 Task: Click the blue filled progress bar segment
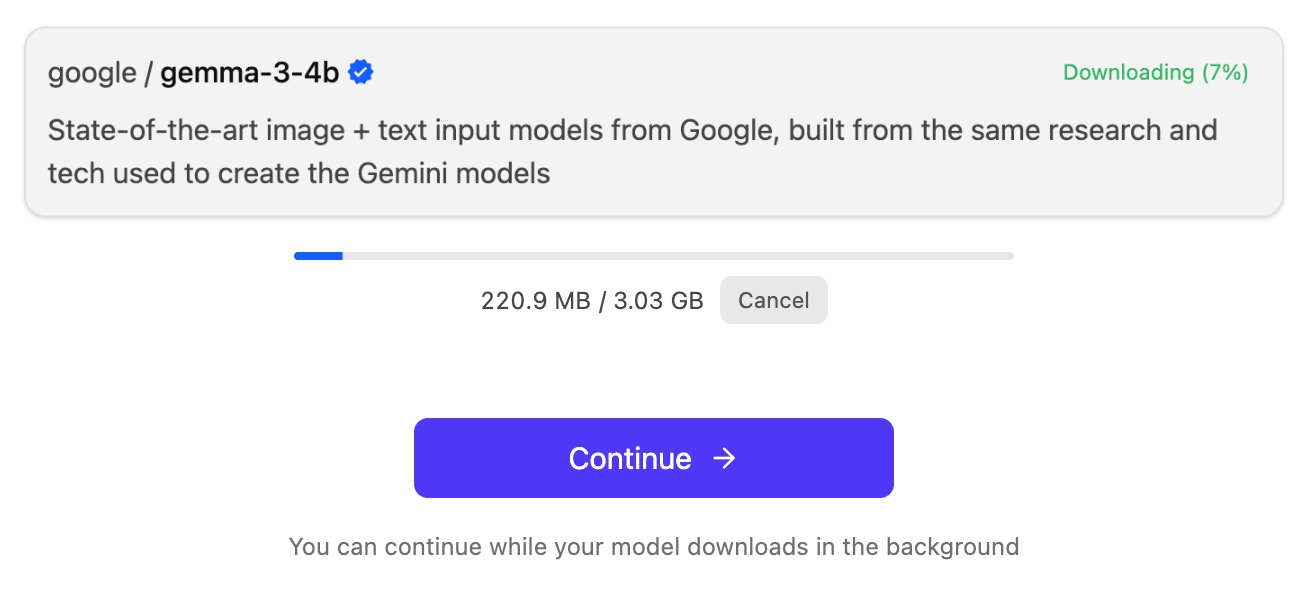point(318,256)
